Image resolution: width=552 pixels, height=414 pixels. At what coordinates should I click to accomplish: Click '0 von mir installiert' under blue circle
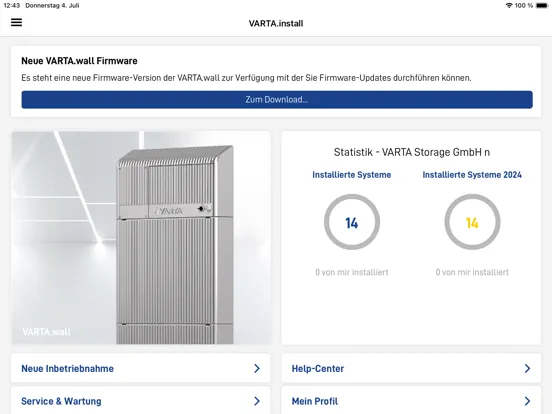click(352, 272)
